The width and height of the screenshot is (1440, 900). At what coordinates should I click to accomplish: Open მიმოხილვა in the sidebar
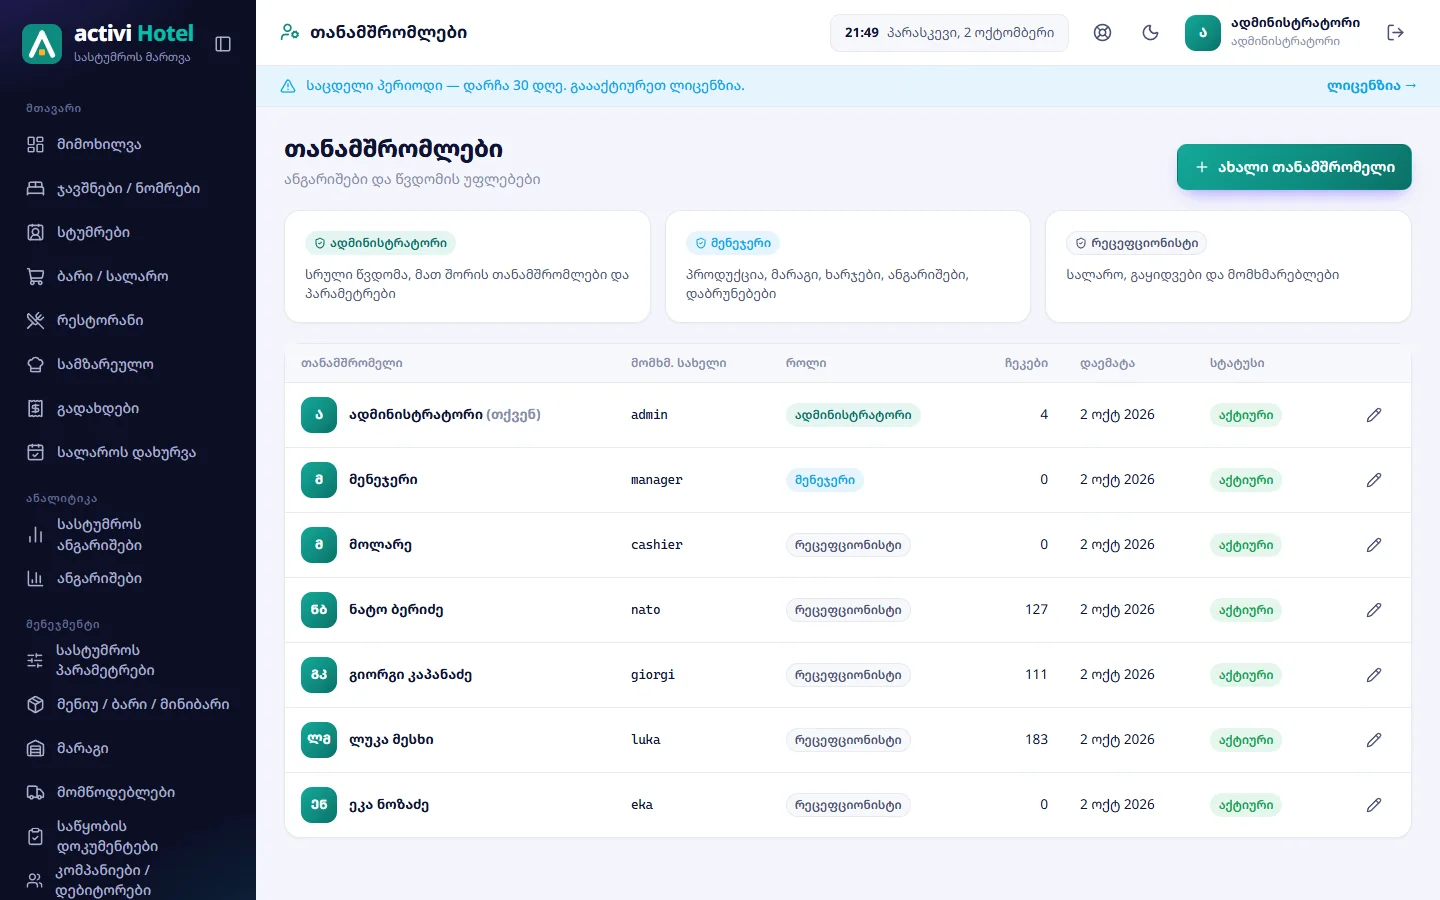[128, 144]
